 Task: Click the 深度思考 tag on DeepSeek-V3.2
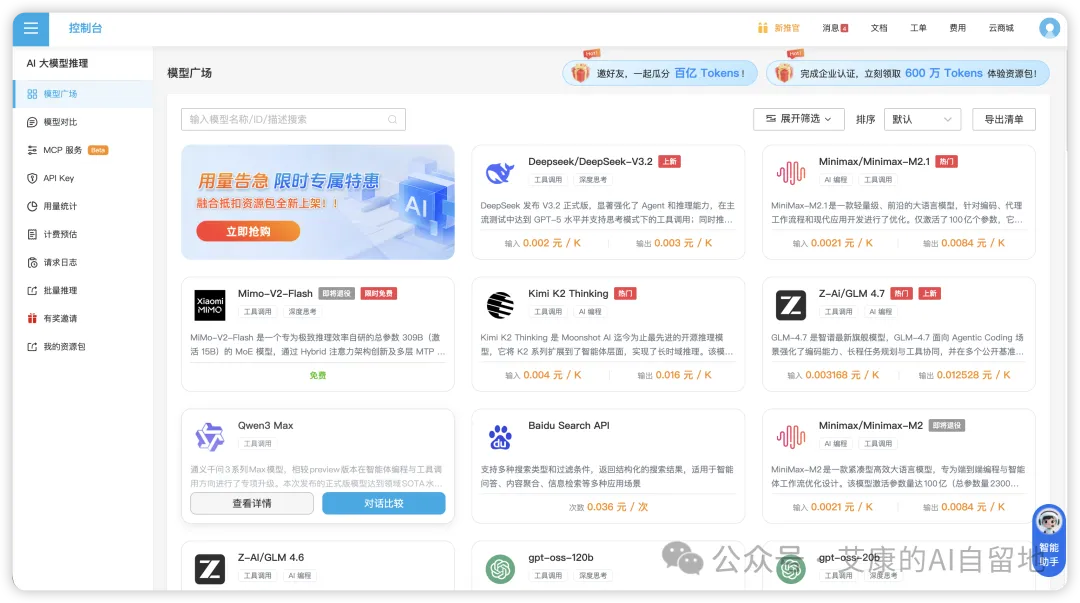593,180
